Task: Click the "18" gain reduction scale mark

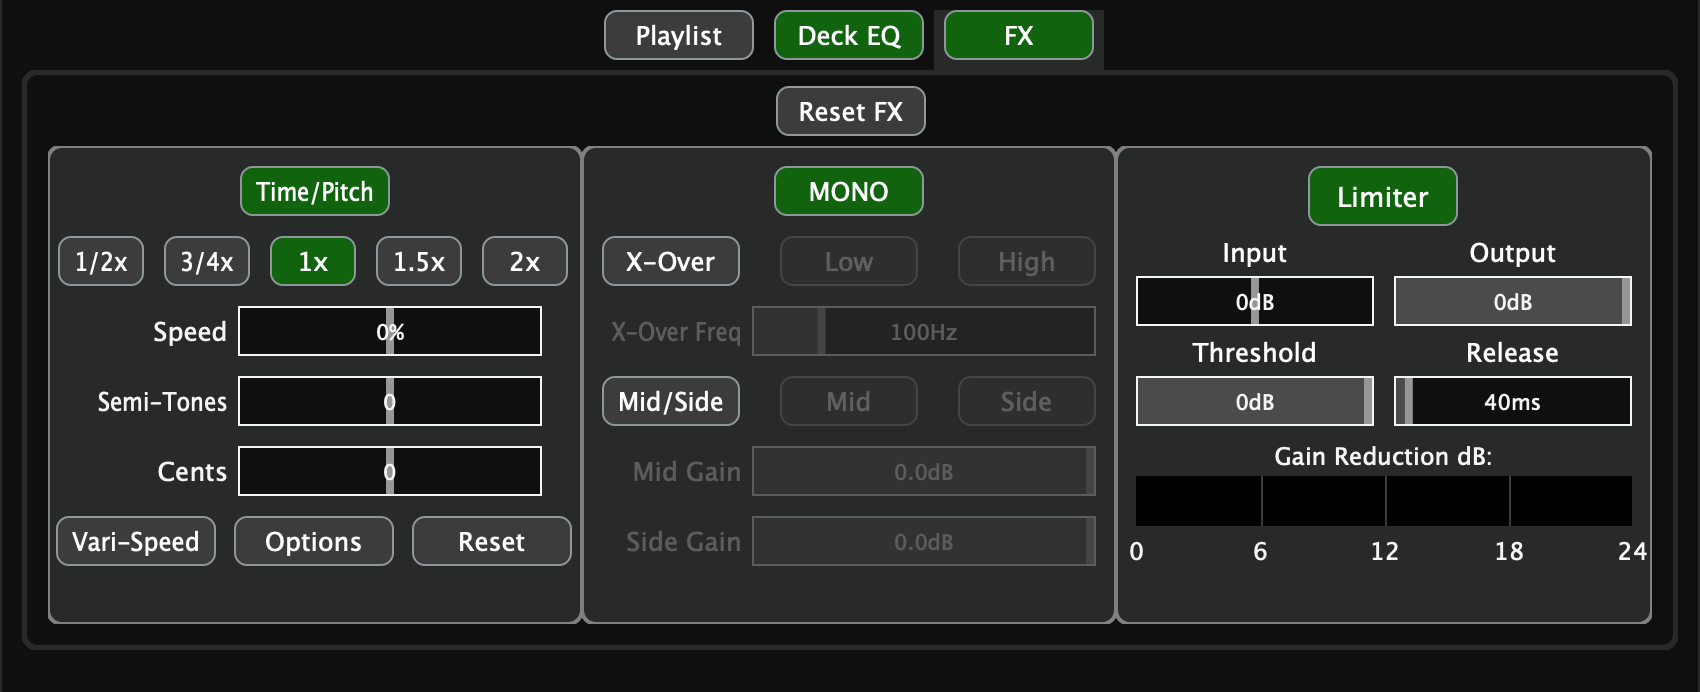Action: [1509, 551]
